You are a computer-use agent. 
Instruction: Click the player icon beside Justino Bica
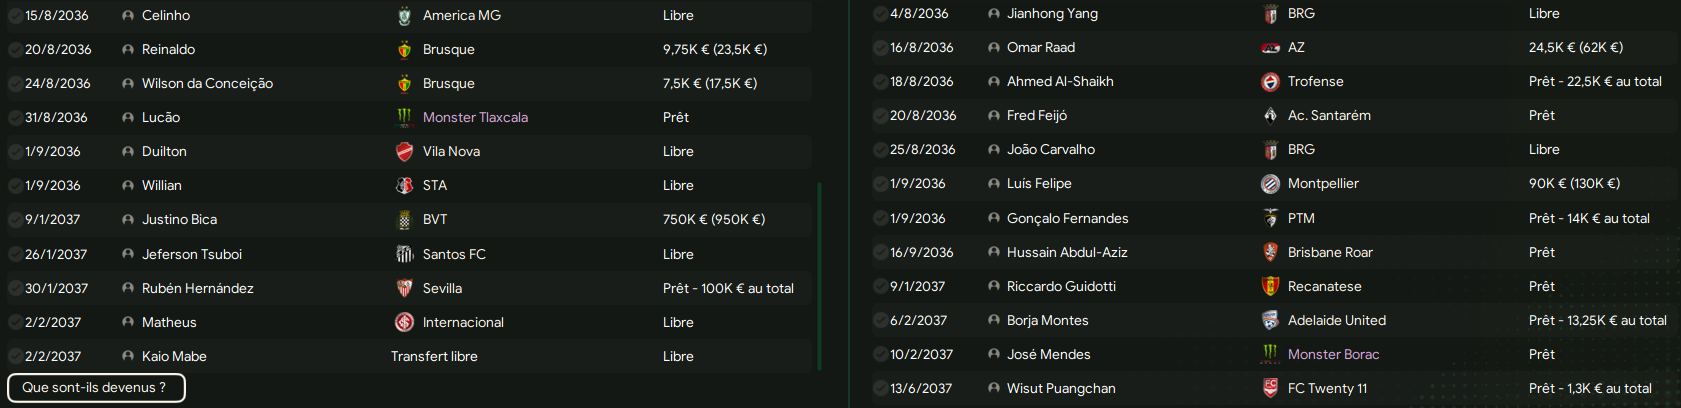128,220
